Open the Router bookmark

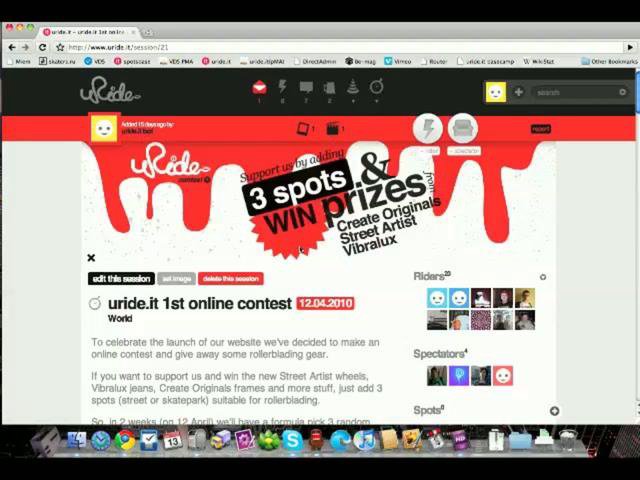pyautogui.click(x=435, y=61)
